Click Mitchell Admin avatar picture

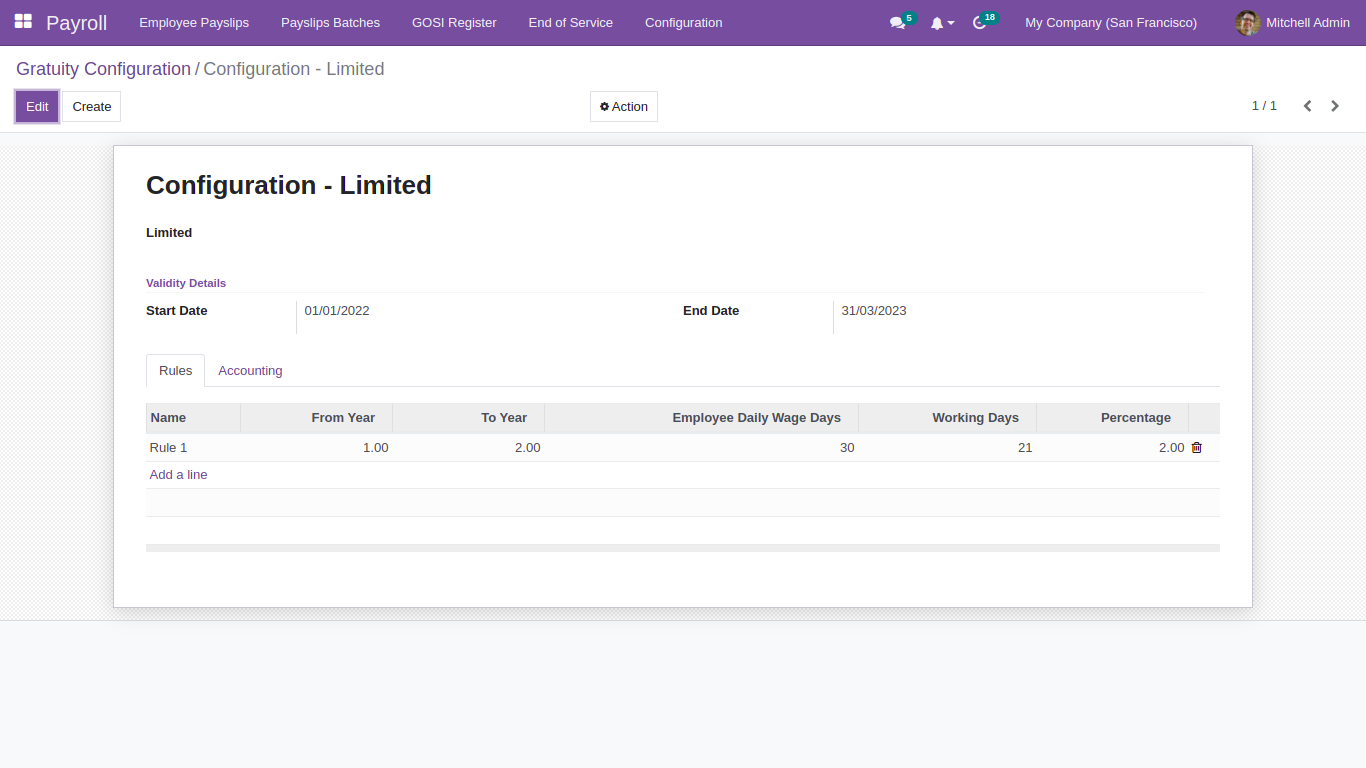tap(1248, 23)
